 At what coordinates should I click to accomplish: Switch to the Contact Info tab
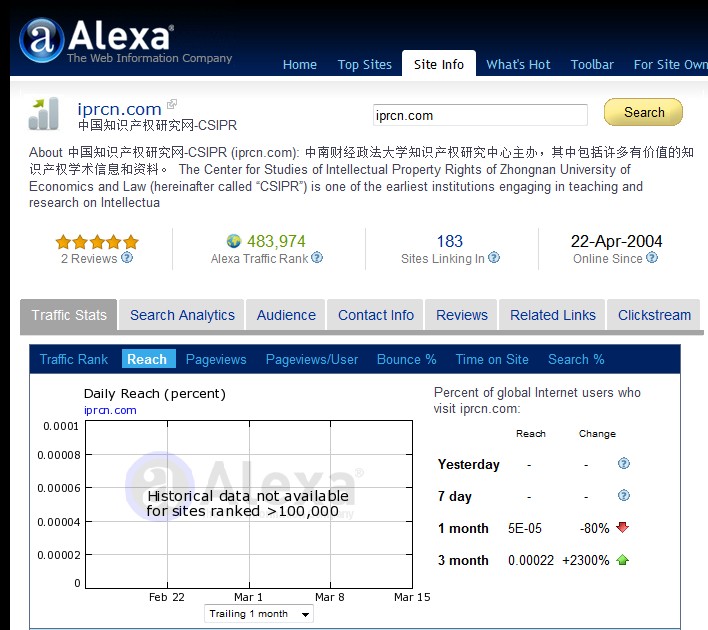click(376, 315)
